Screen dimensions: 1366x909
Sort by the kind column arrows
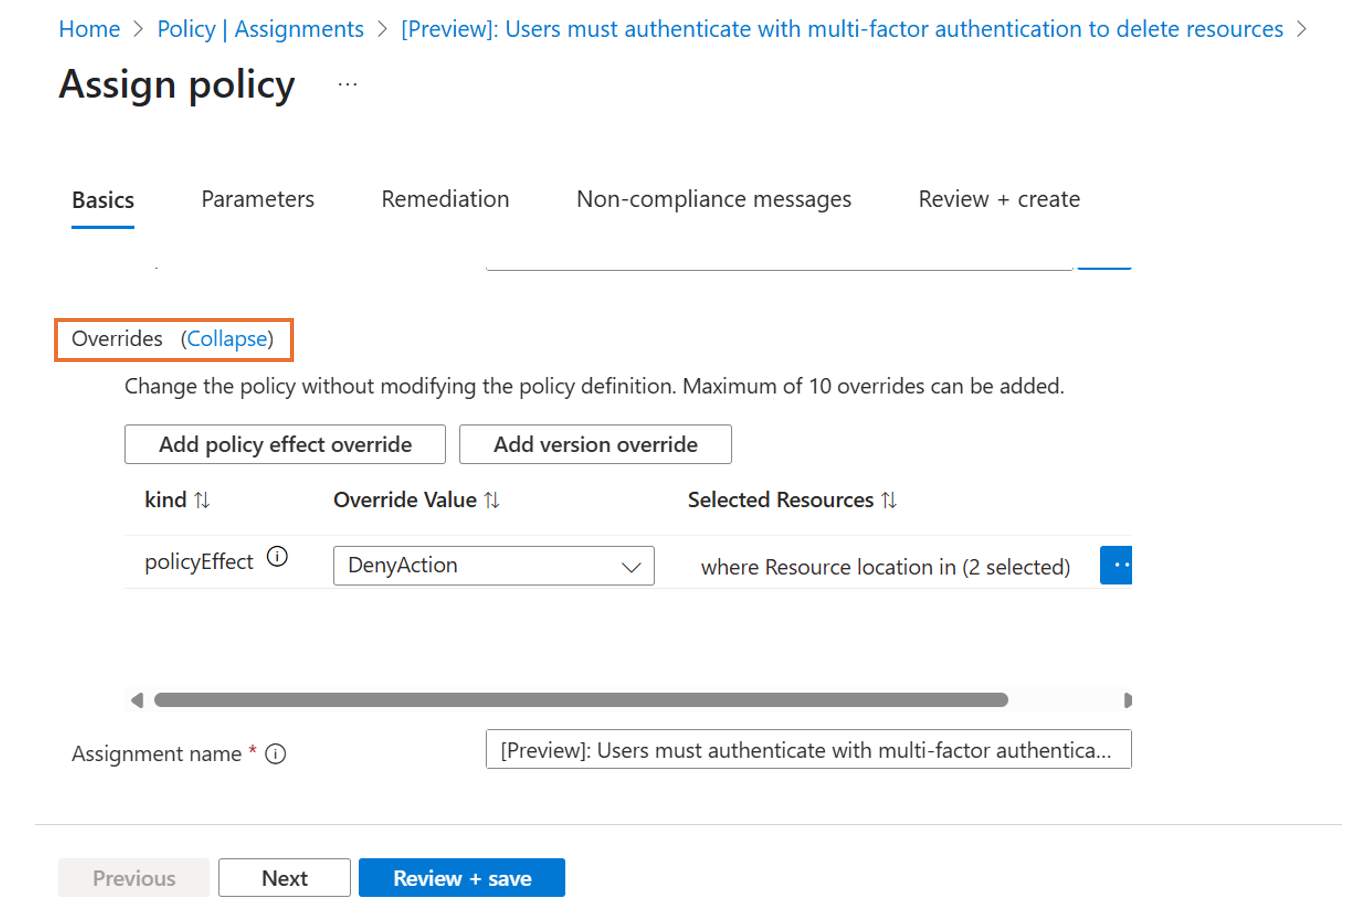click(x=202, y=500)
